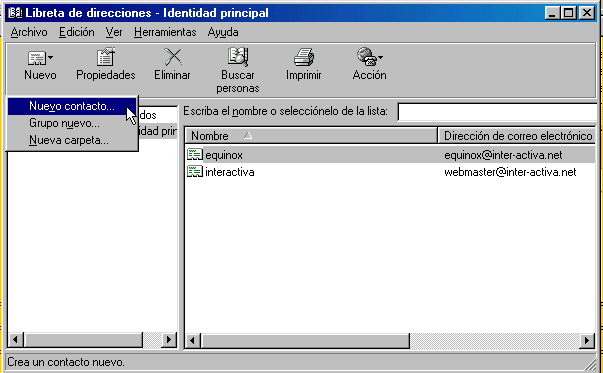The width and height of the screenshot is (603, 373).
Task: Maximize the Libreta de direcciones window
Action: (568, 13)
